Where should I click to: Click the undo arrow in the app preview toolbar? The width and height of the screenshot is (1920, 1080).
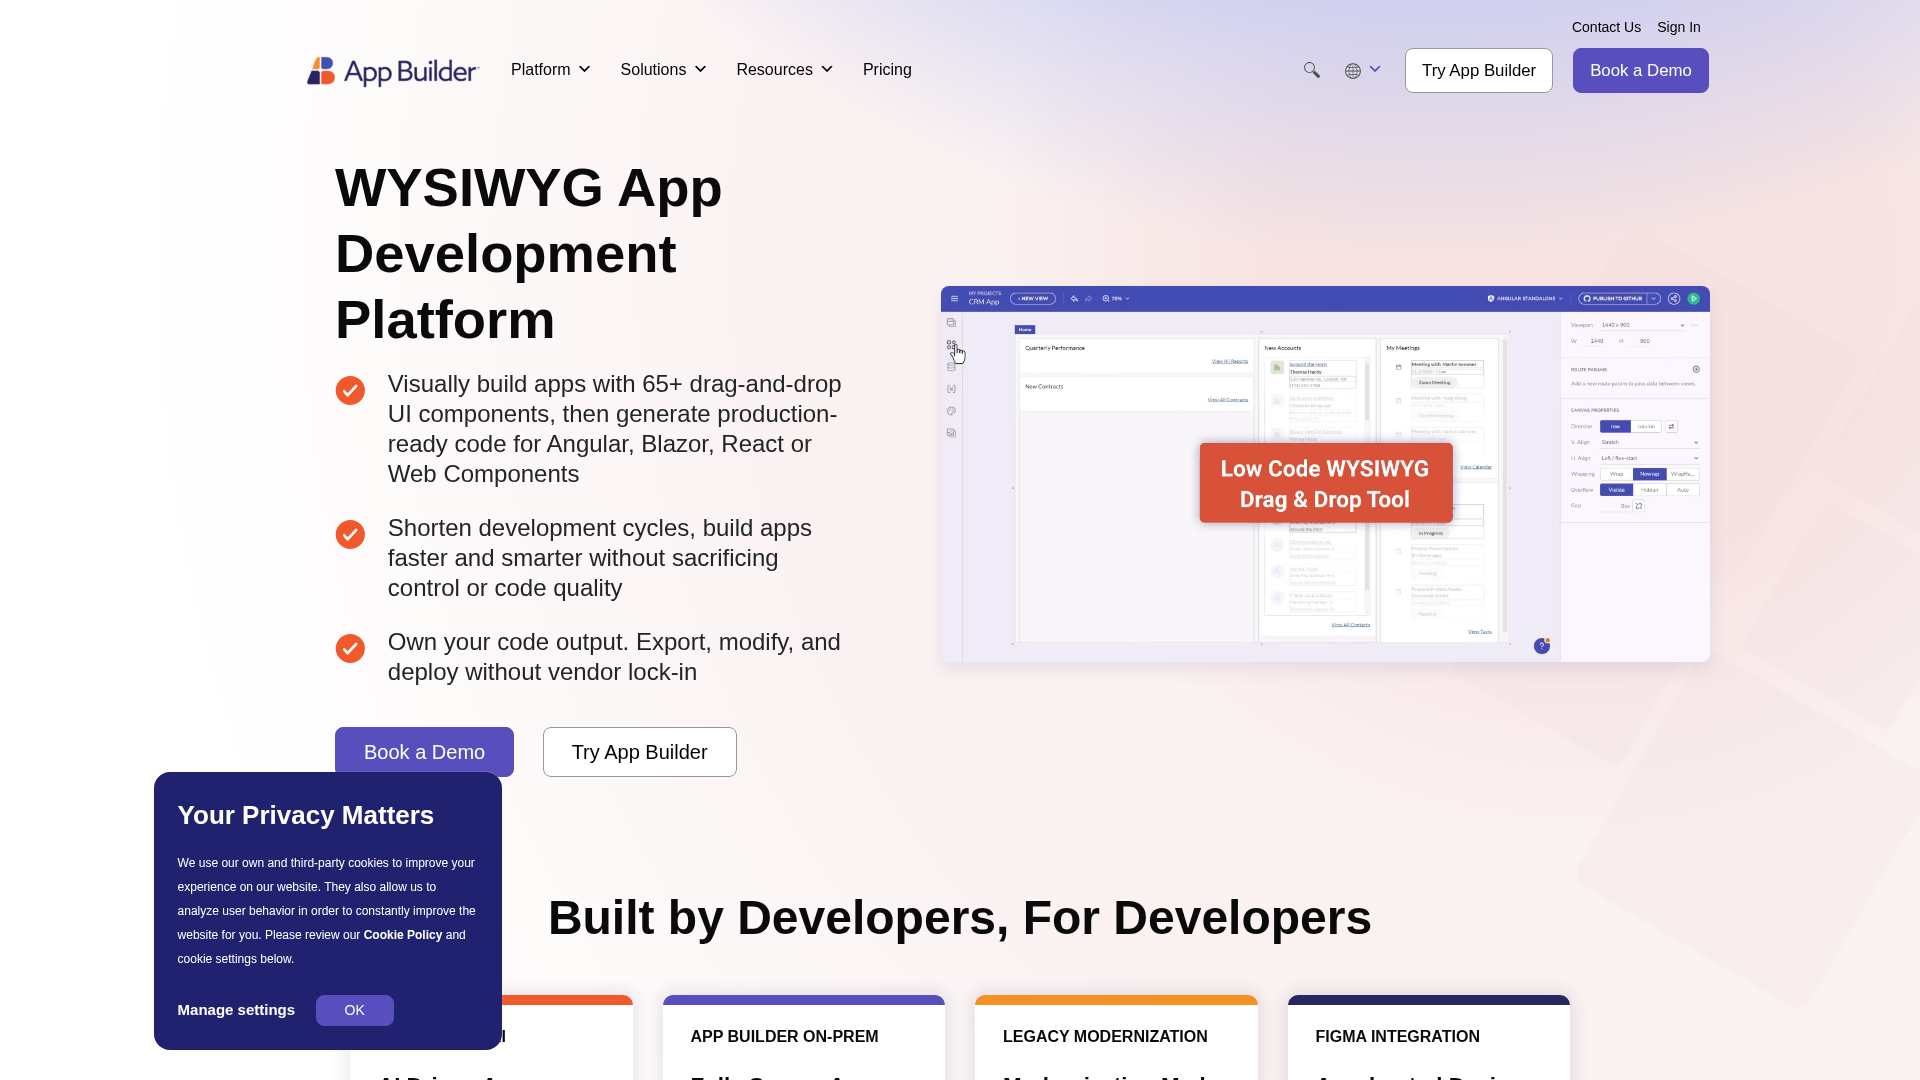(x=1074, y=298)
